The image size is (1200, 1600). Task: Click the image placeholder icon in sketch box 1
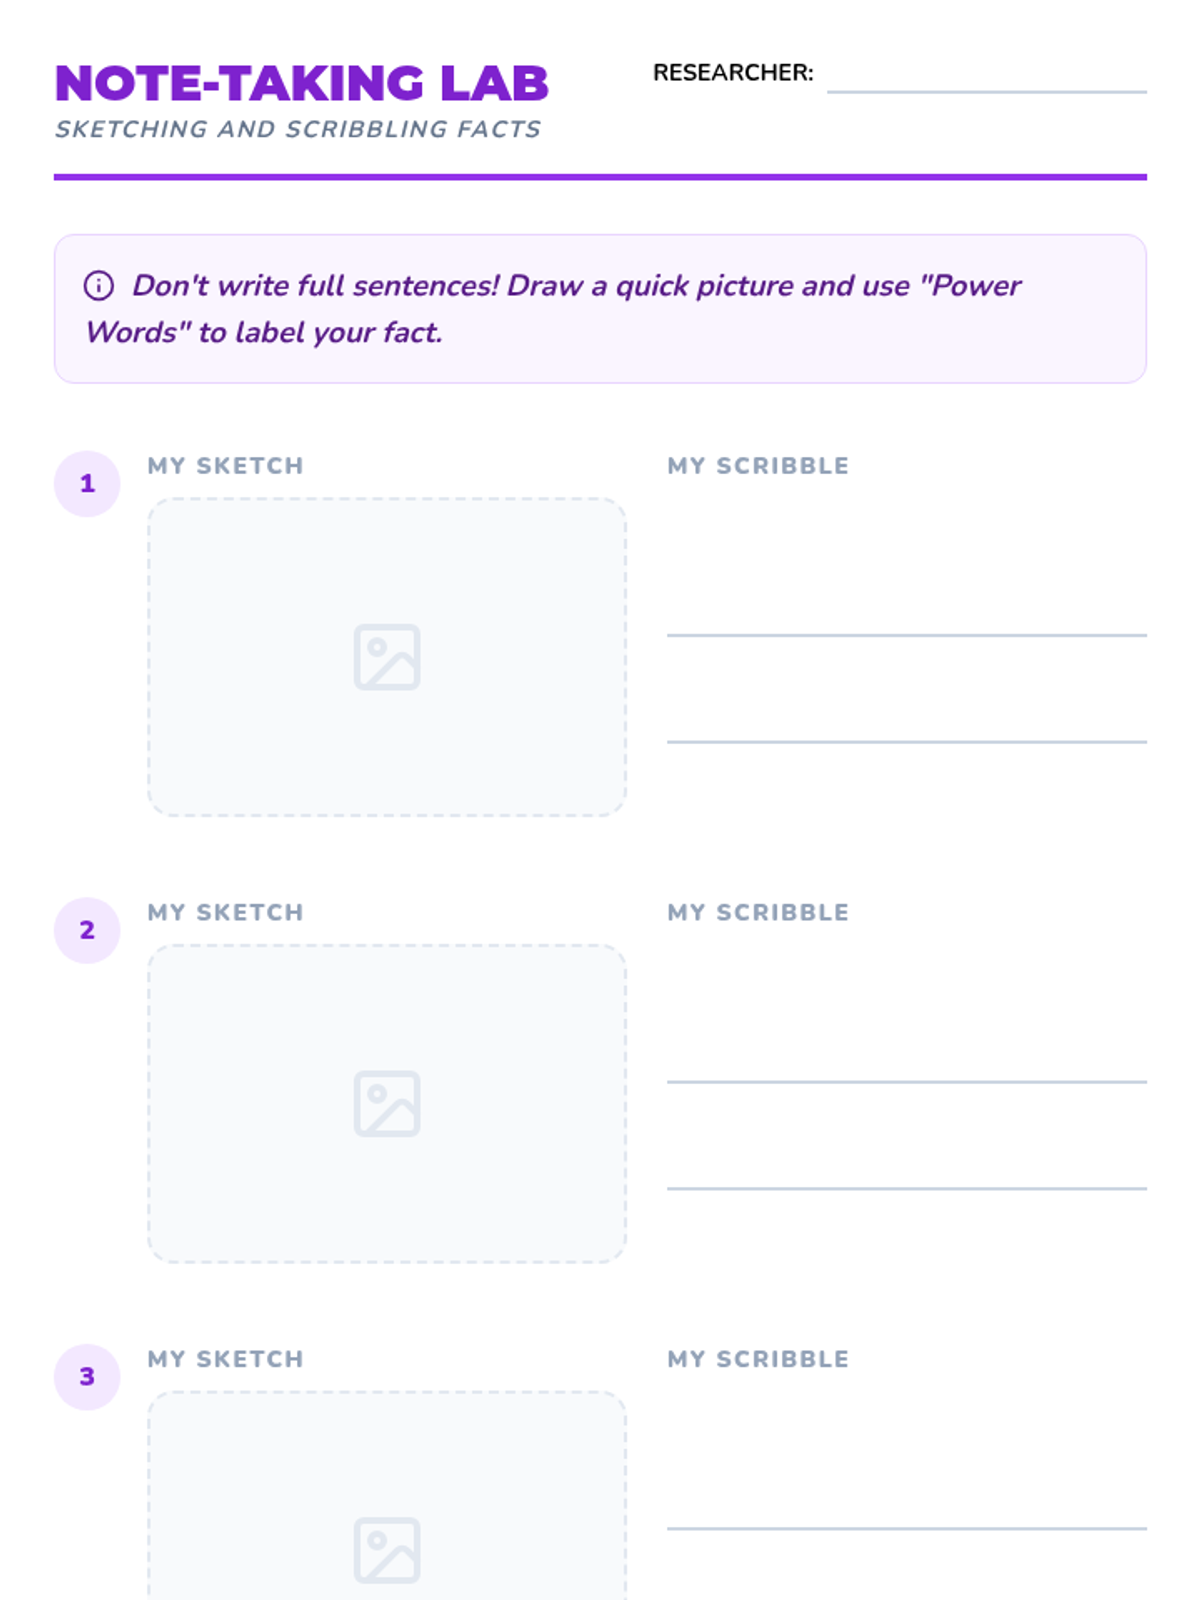(387, 657)
